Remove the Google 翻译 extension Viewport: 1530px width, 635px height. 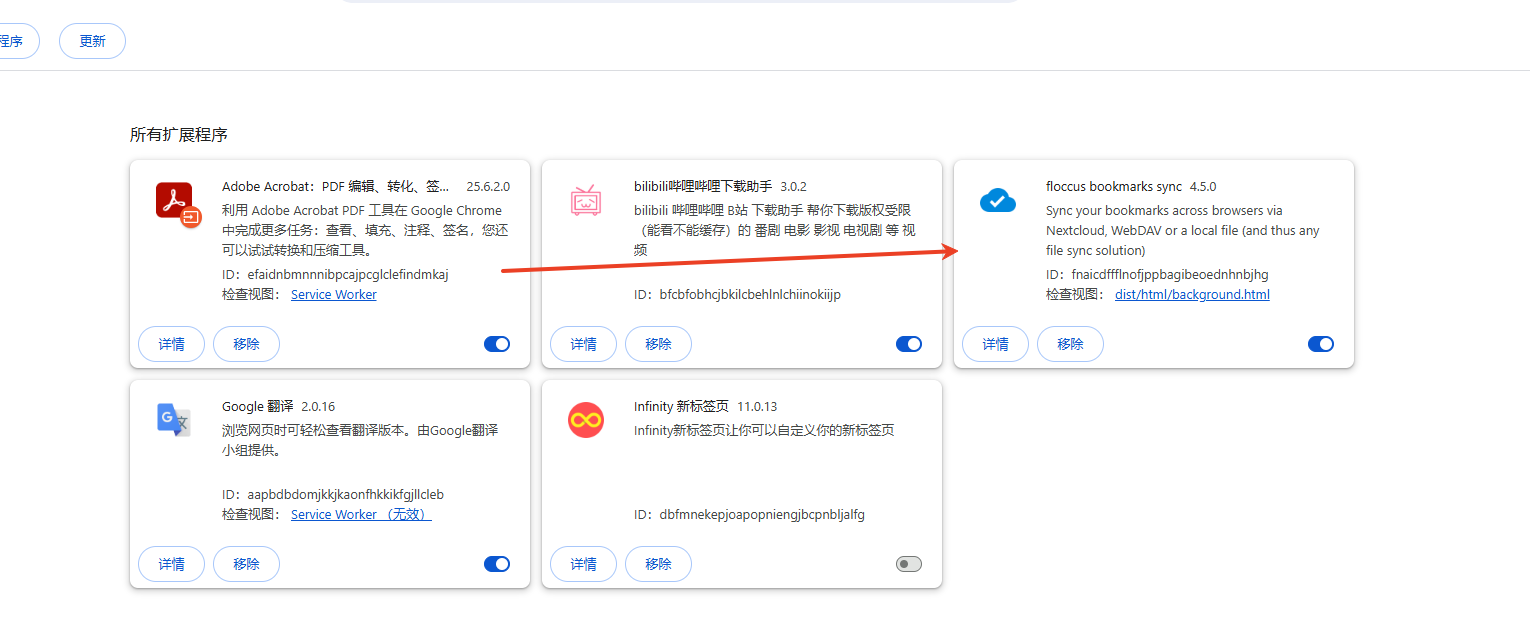[246, 563]
